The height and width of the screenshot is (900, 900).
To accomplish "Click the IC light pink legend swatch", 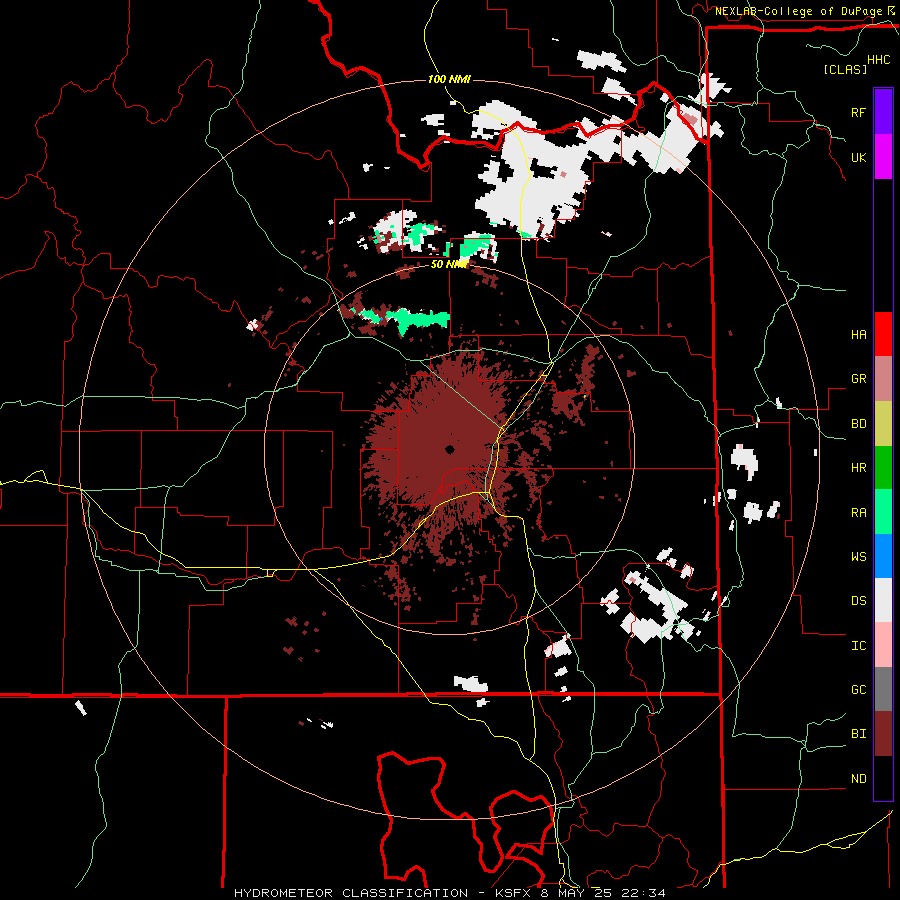I will click(883, 645).
